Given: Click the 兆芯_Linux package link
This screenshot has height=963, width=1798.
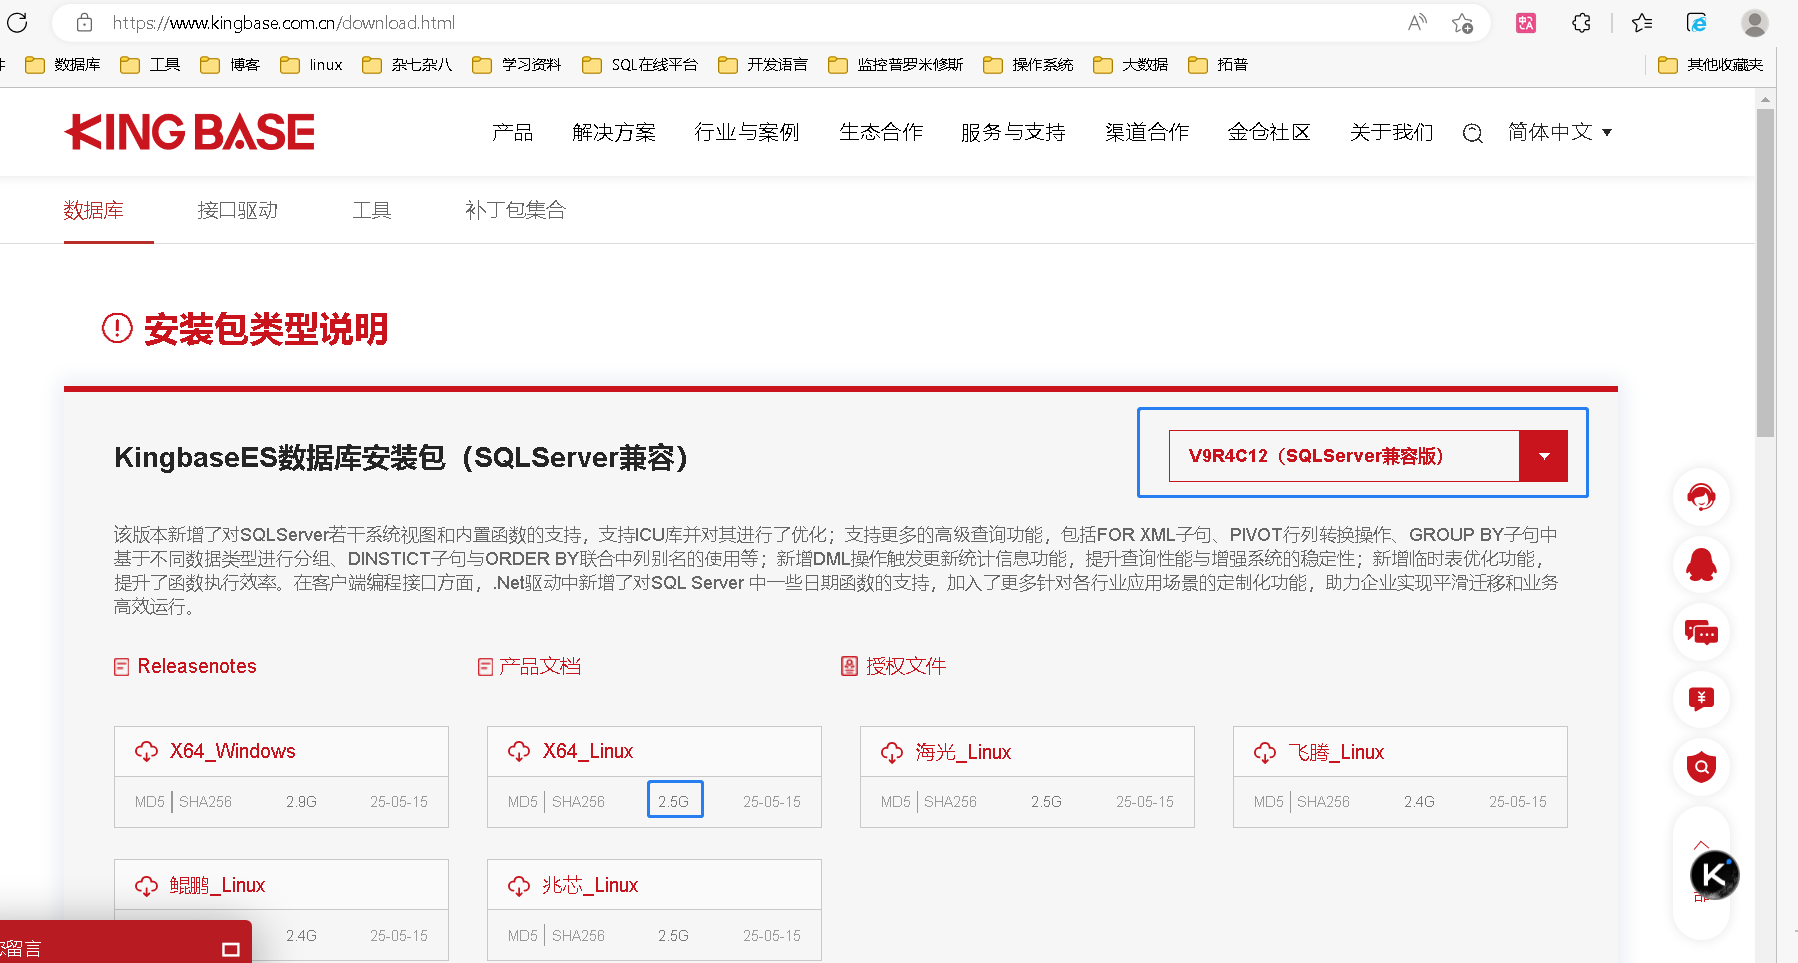Looking at the screenshot, I should pos(590,886).
